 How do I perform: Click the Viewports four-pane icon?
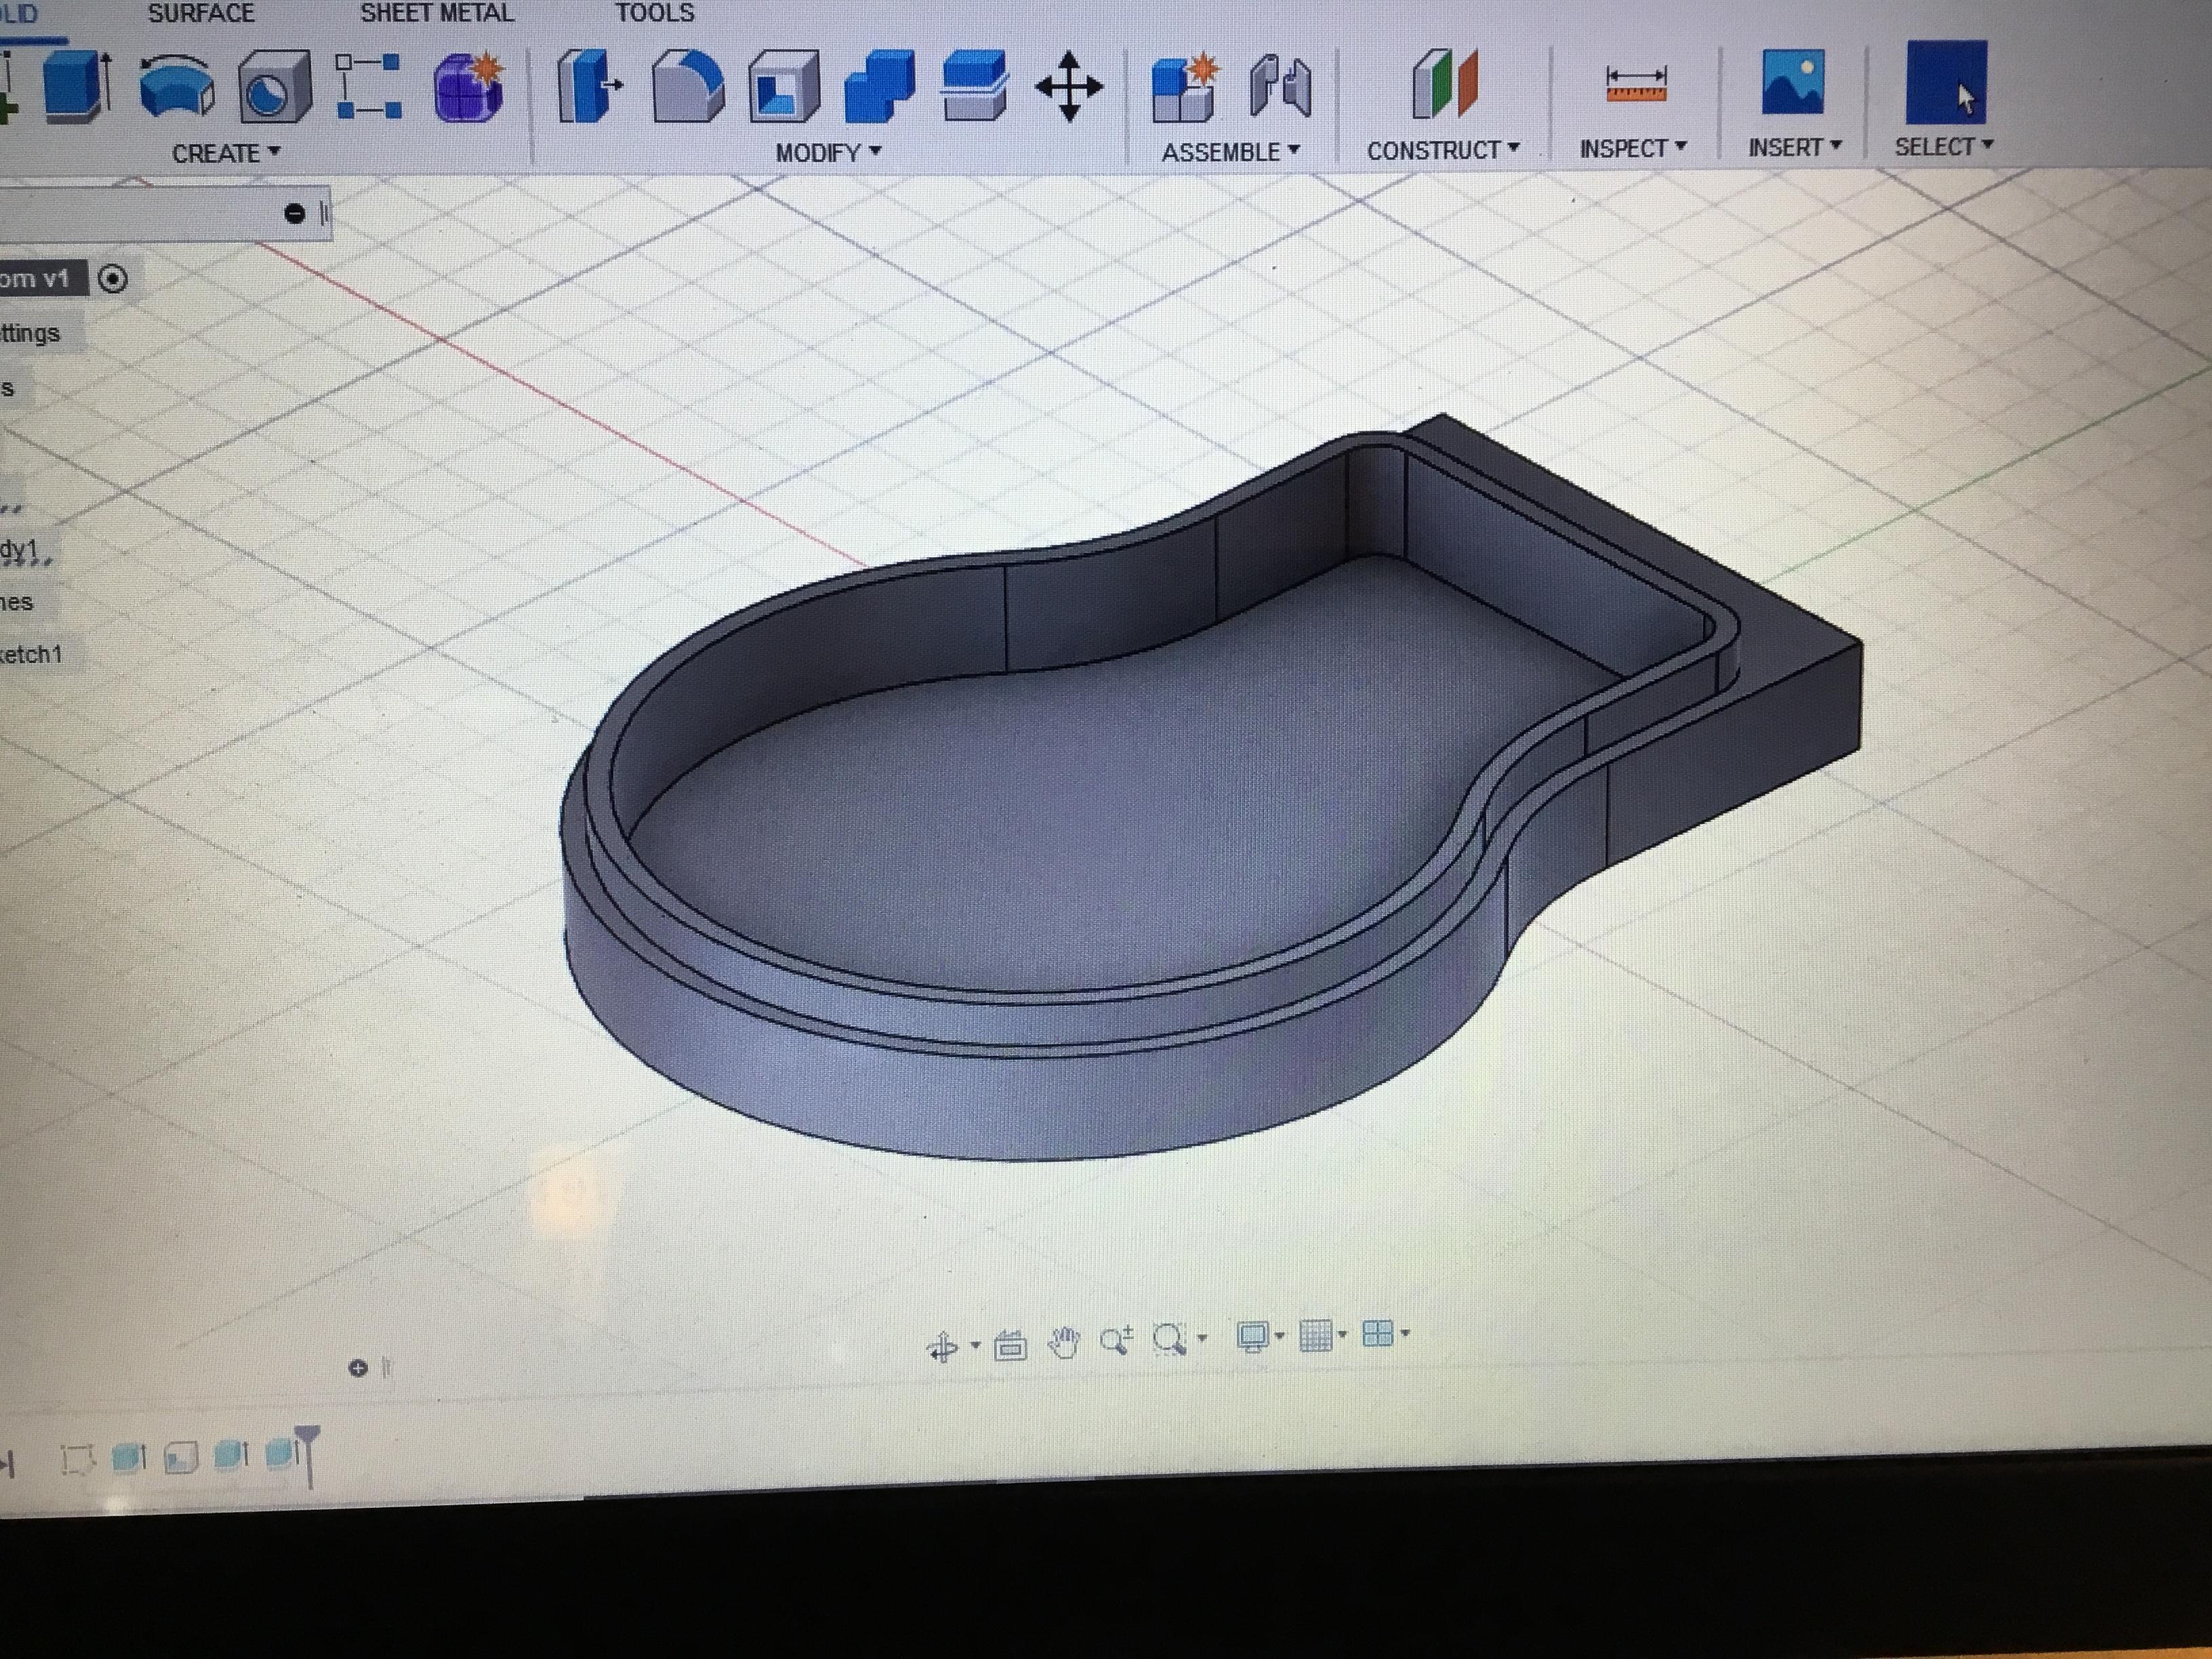[x=1378, y=1333]
